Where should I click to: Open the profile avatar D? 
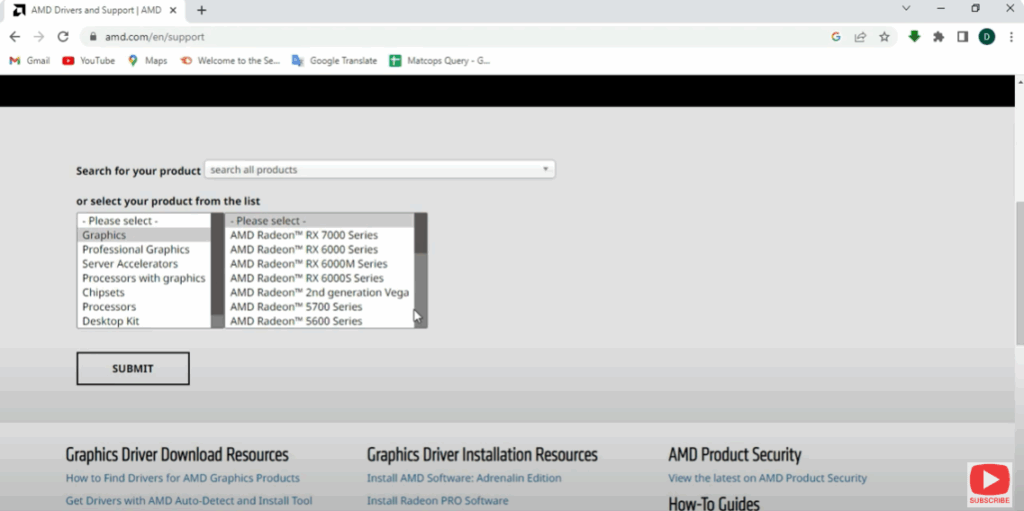(x=986, y=37)
